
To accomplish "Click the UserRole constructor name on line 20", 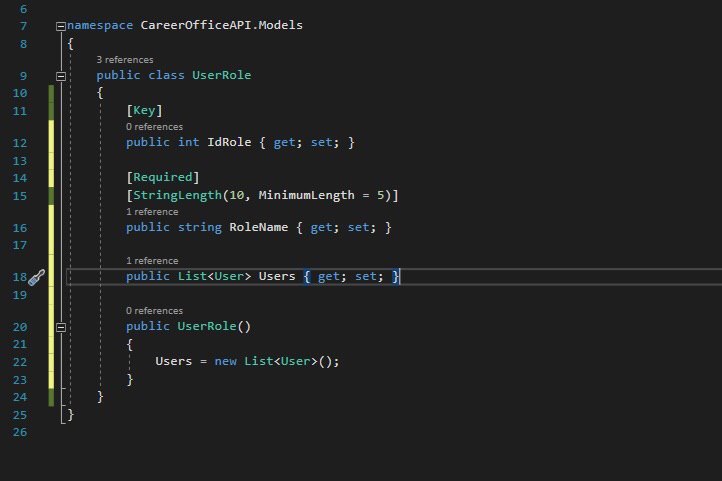I will coord(207,326).
